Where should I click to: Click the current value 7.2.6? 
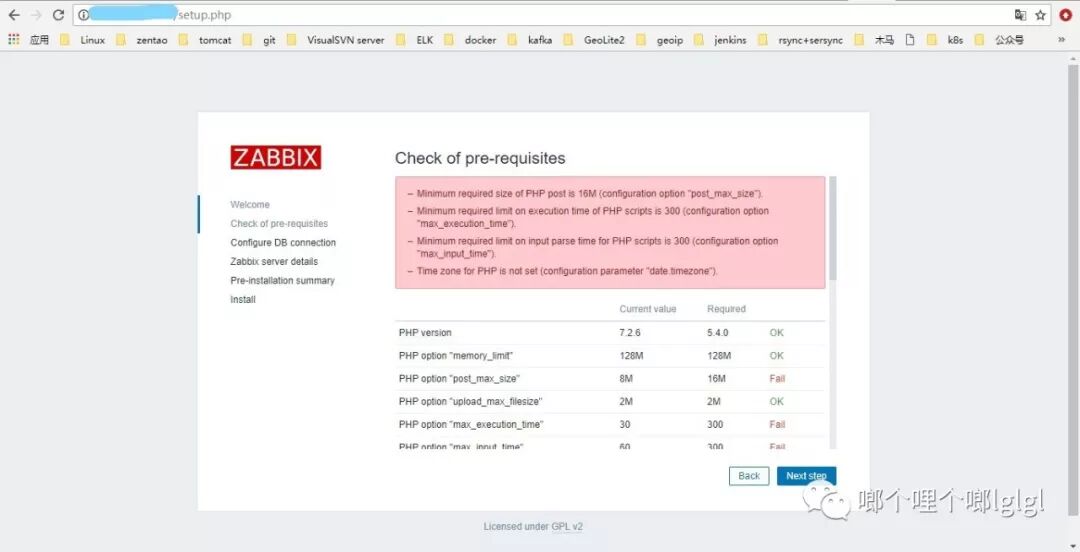tap(630, 333)
